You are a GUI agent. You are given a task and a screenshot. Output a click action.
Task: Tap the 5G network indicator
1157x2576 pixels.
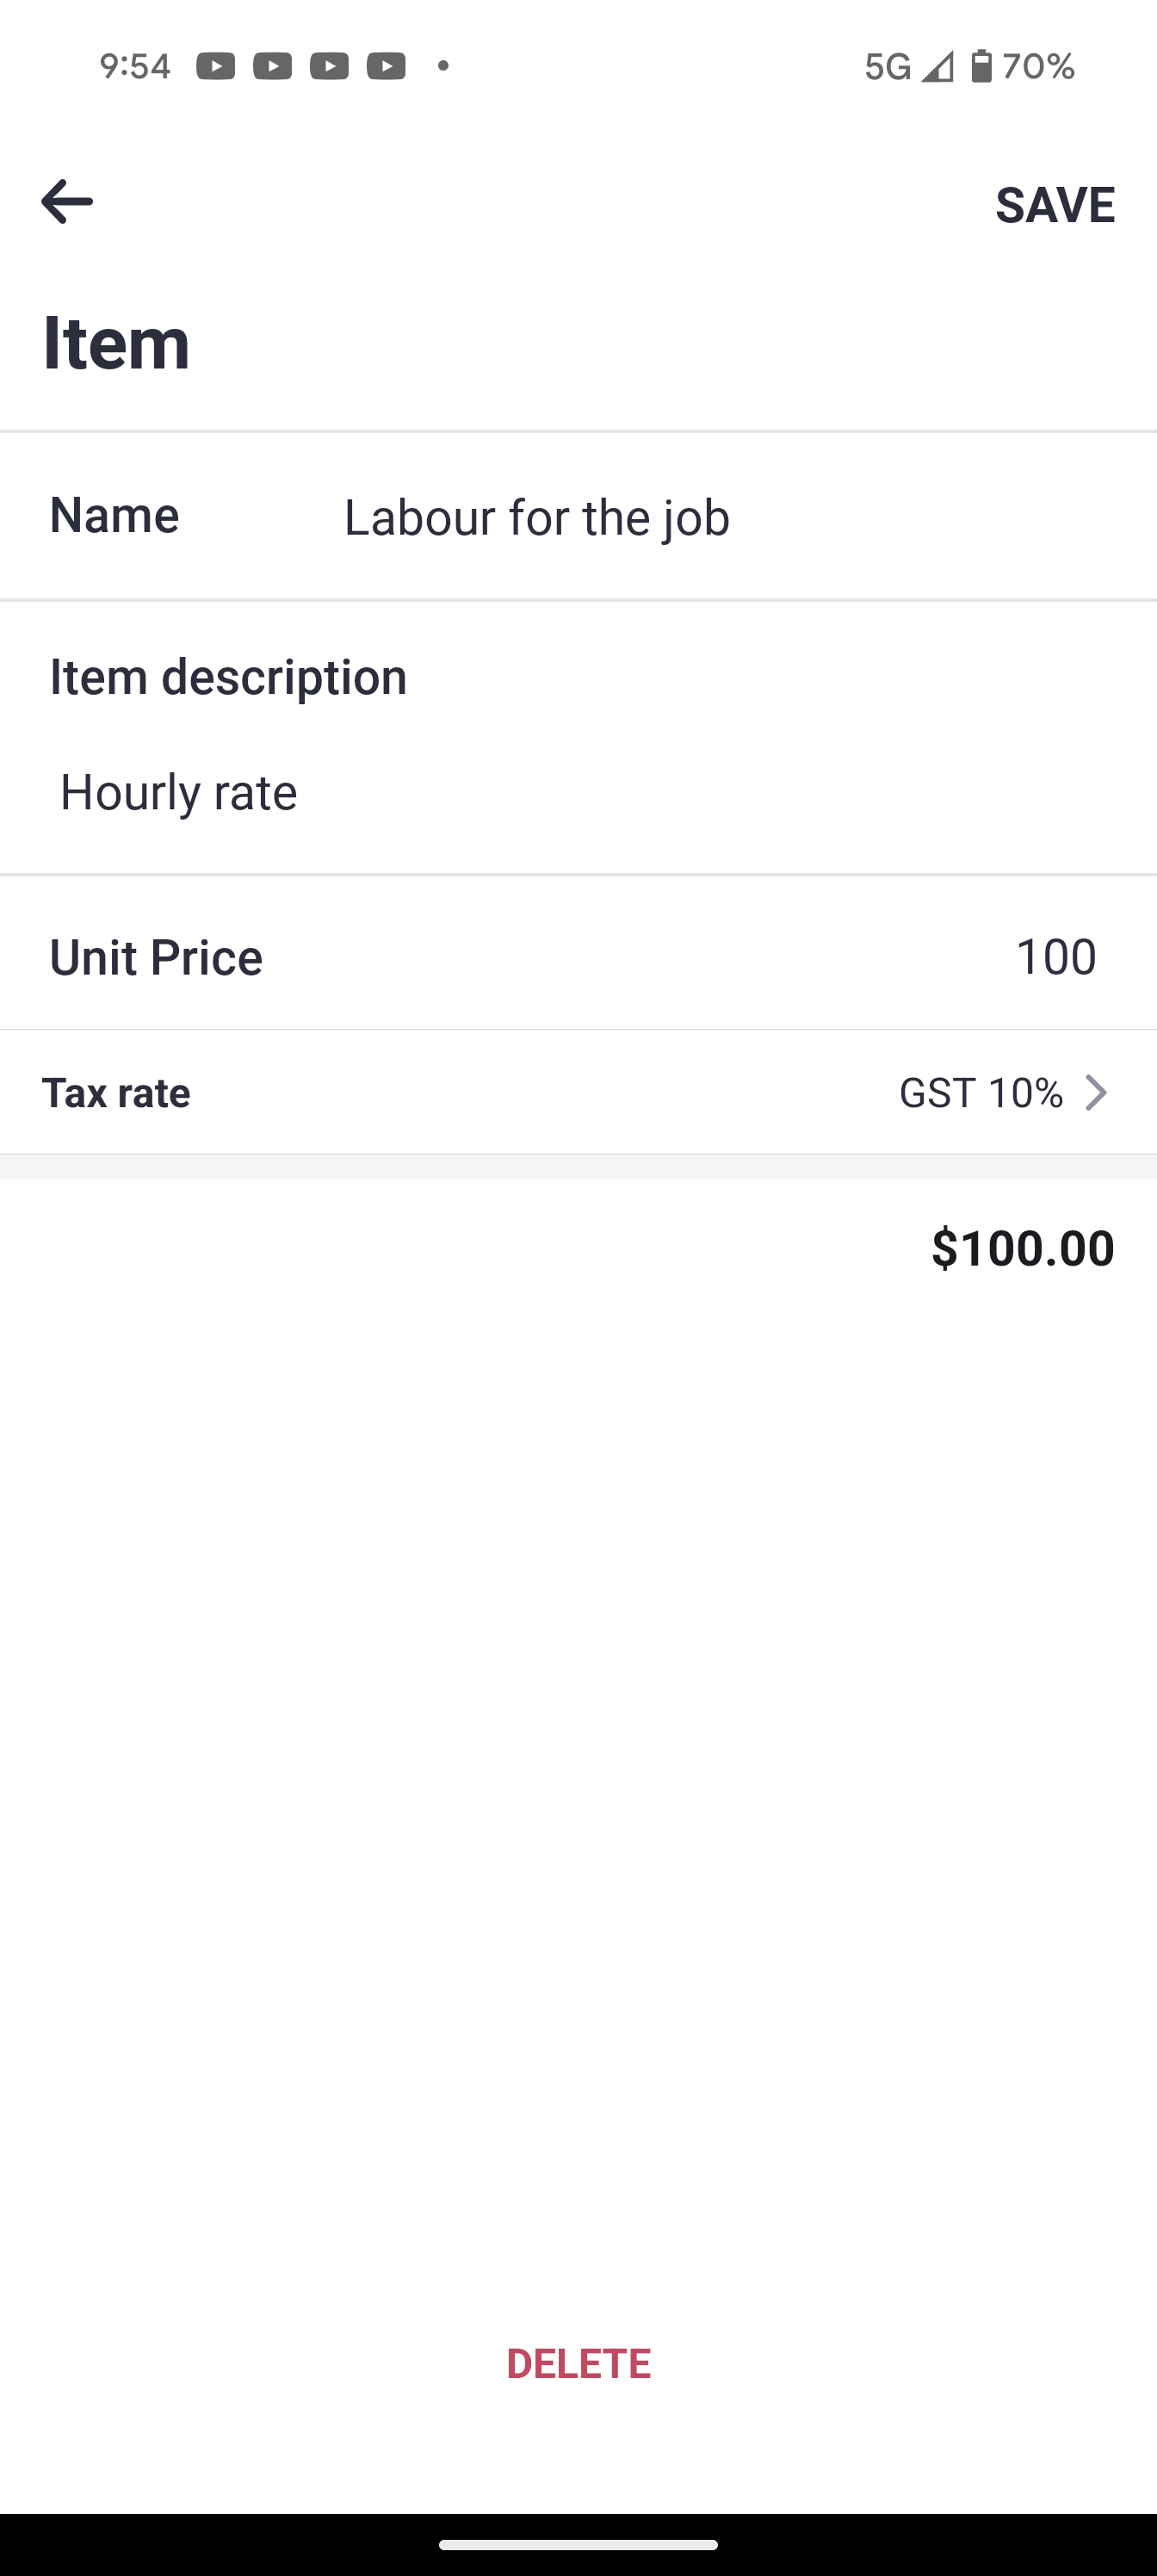point(888,66)
